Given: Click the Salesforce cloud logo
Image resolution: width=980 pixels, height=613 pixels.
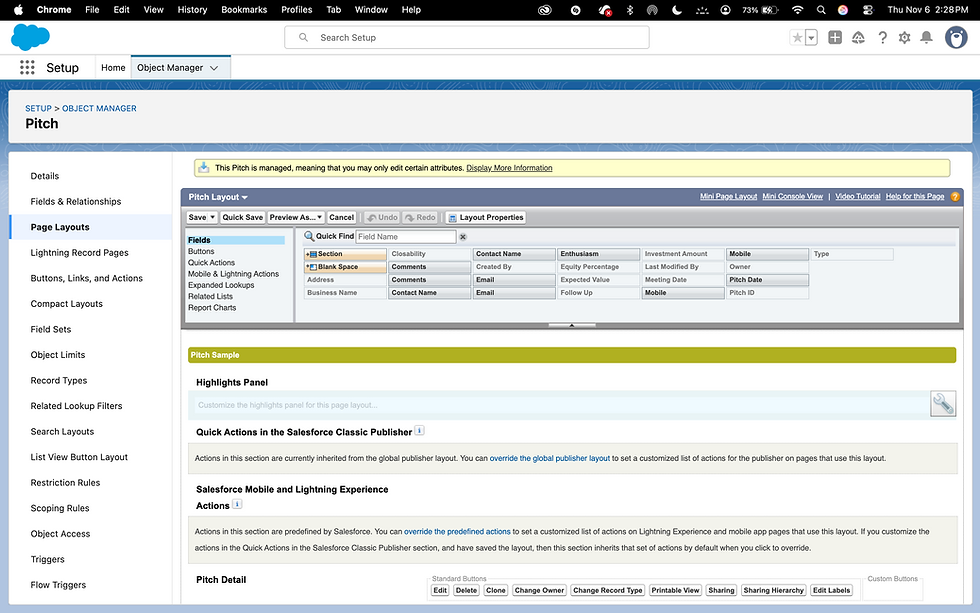Looking at the screenshot, I should tap(30, 37).
